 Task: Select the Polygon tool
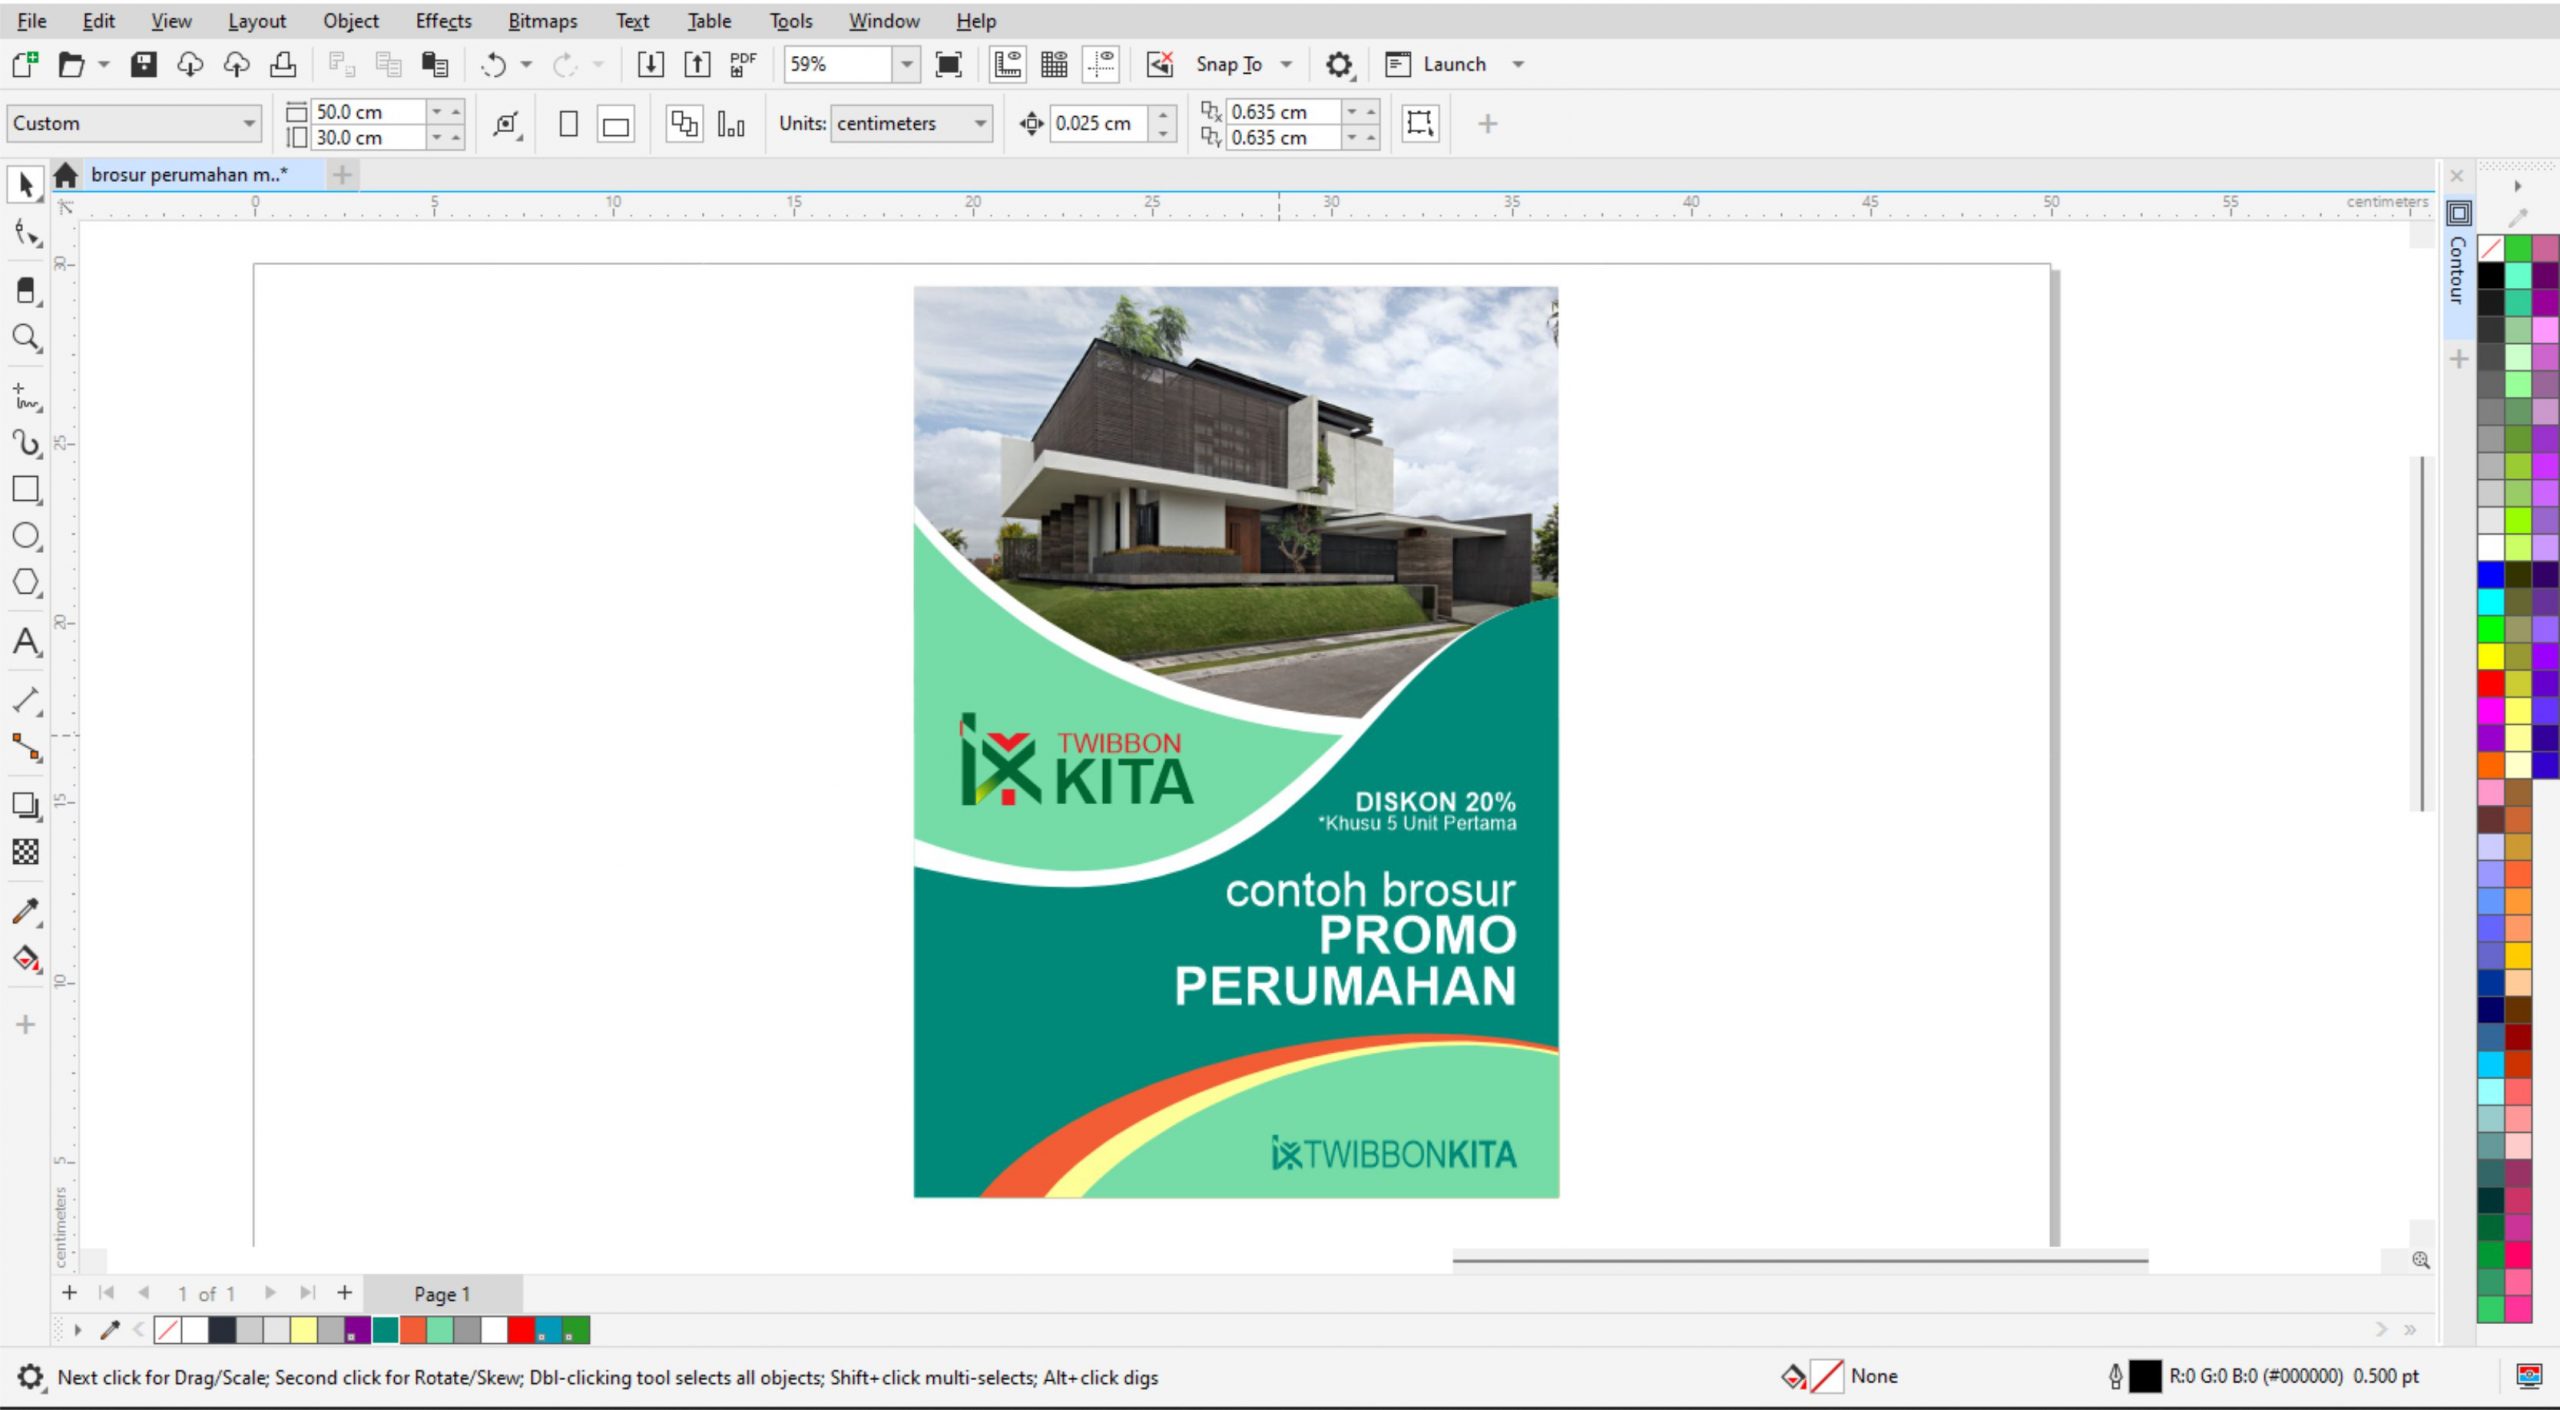(x=26, y=583)
